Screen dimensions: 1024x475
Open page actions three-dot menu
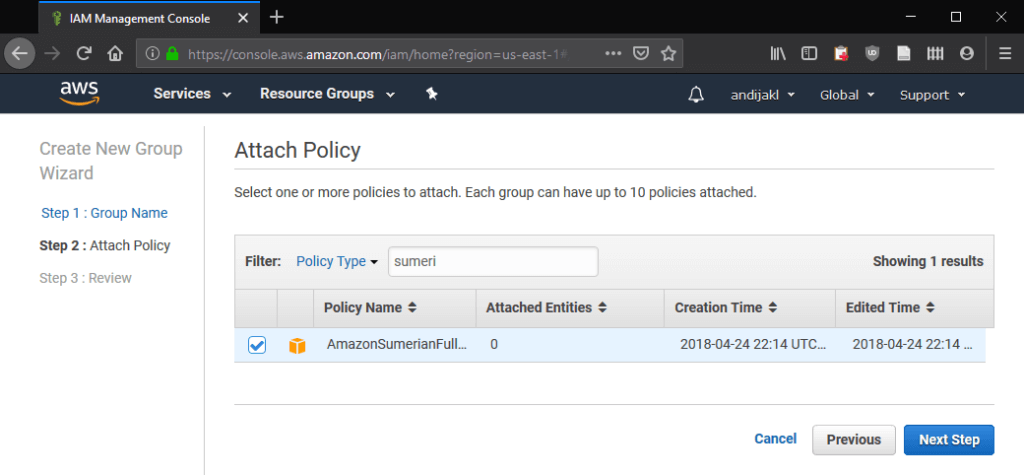613,54
